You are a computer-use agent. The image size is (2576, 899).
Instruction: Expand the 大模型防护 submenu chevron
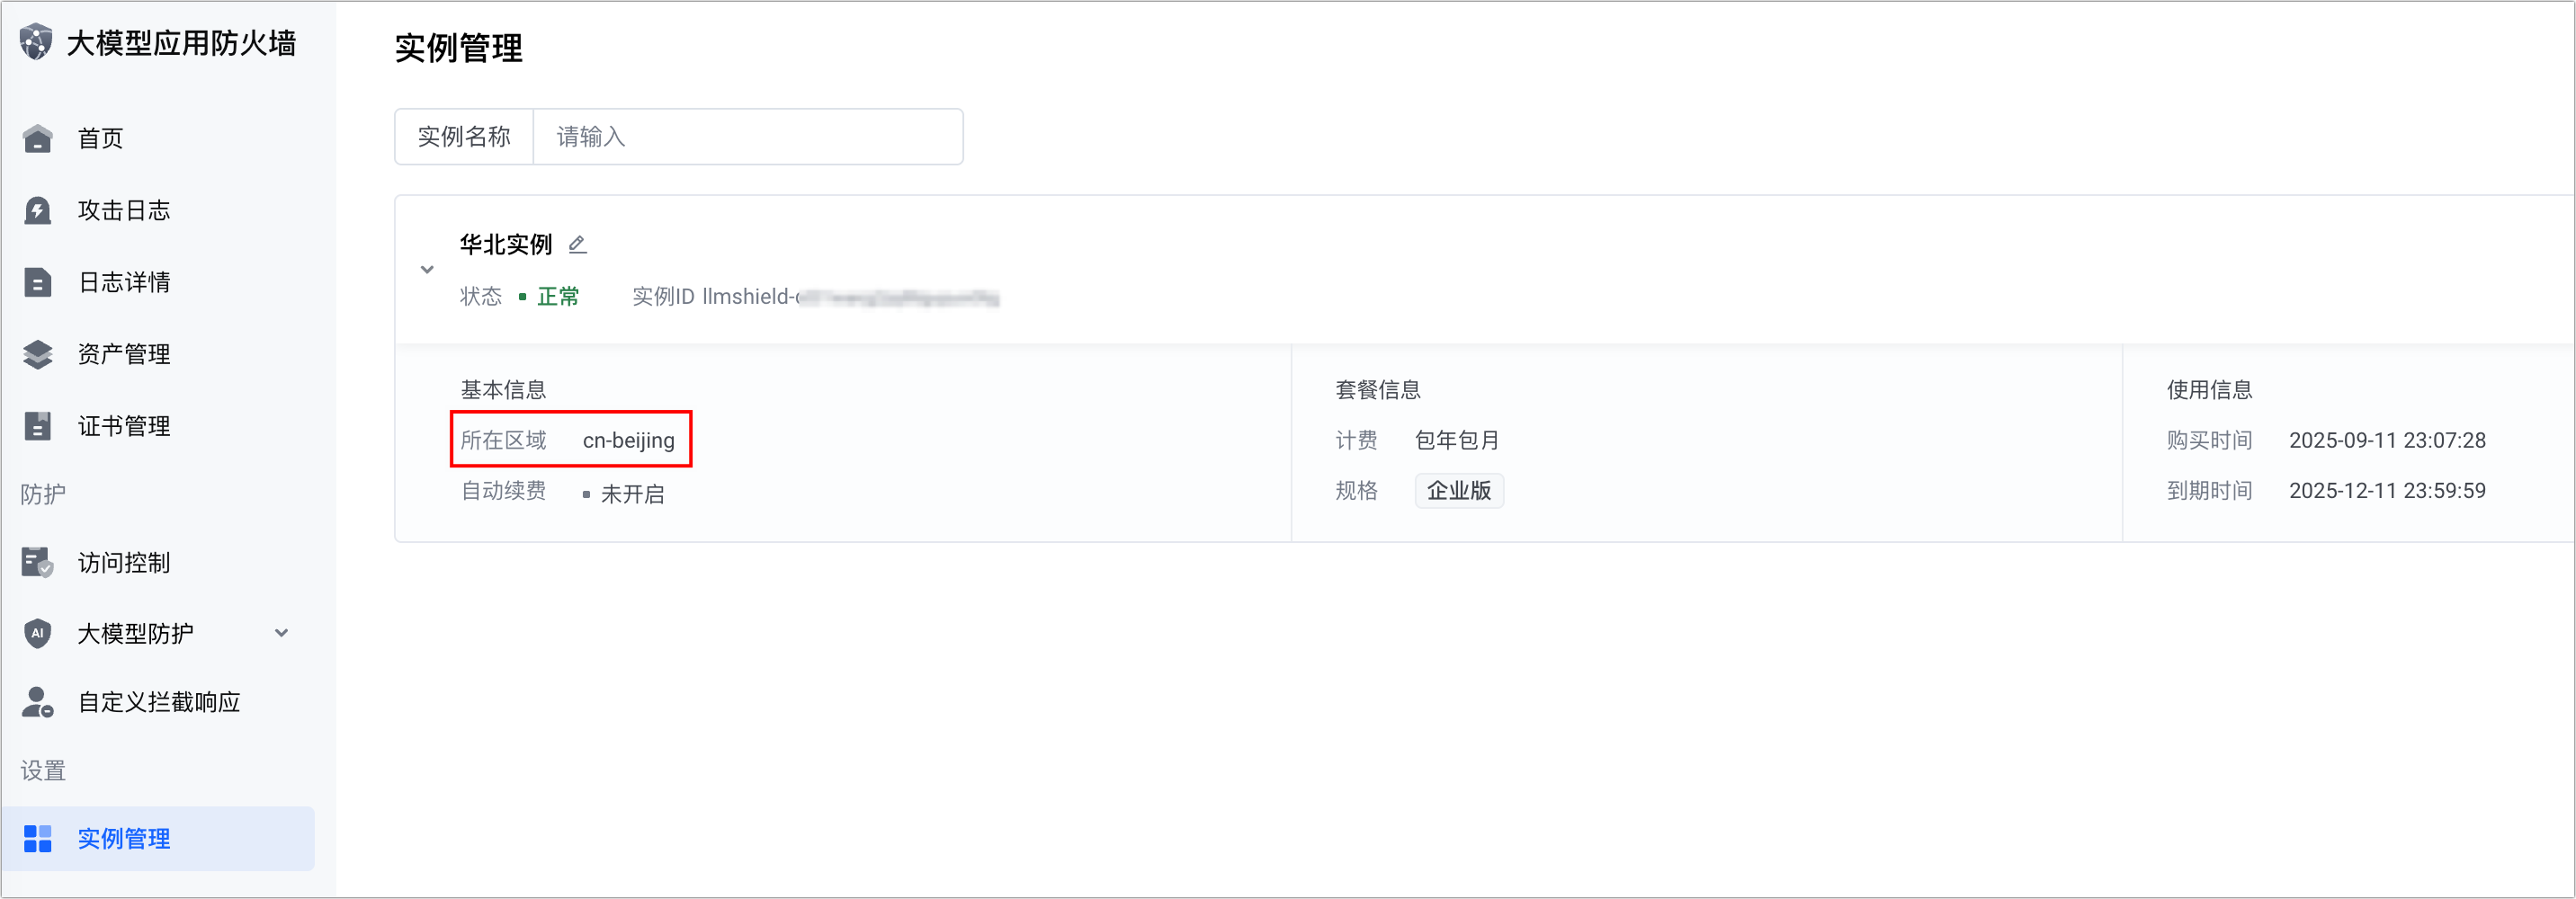pyautogui.click(x=282, y=633)
